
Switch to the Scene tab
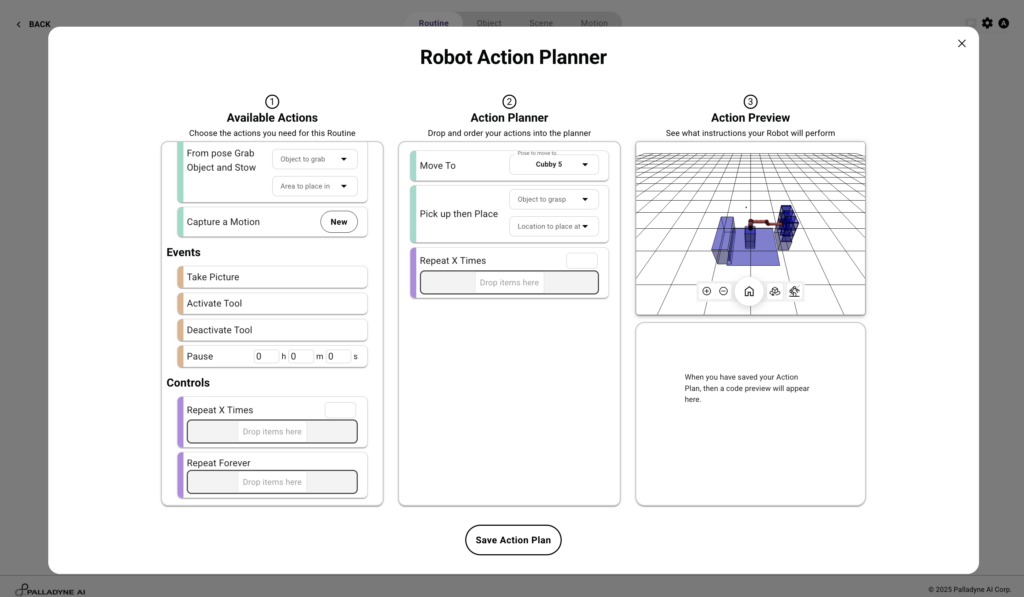tap(541, 23)
